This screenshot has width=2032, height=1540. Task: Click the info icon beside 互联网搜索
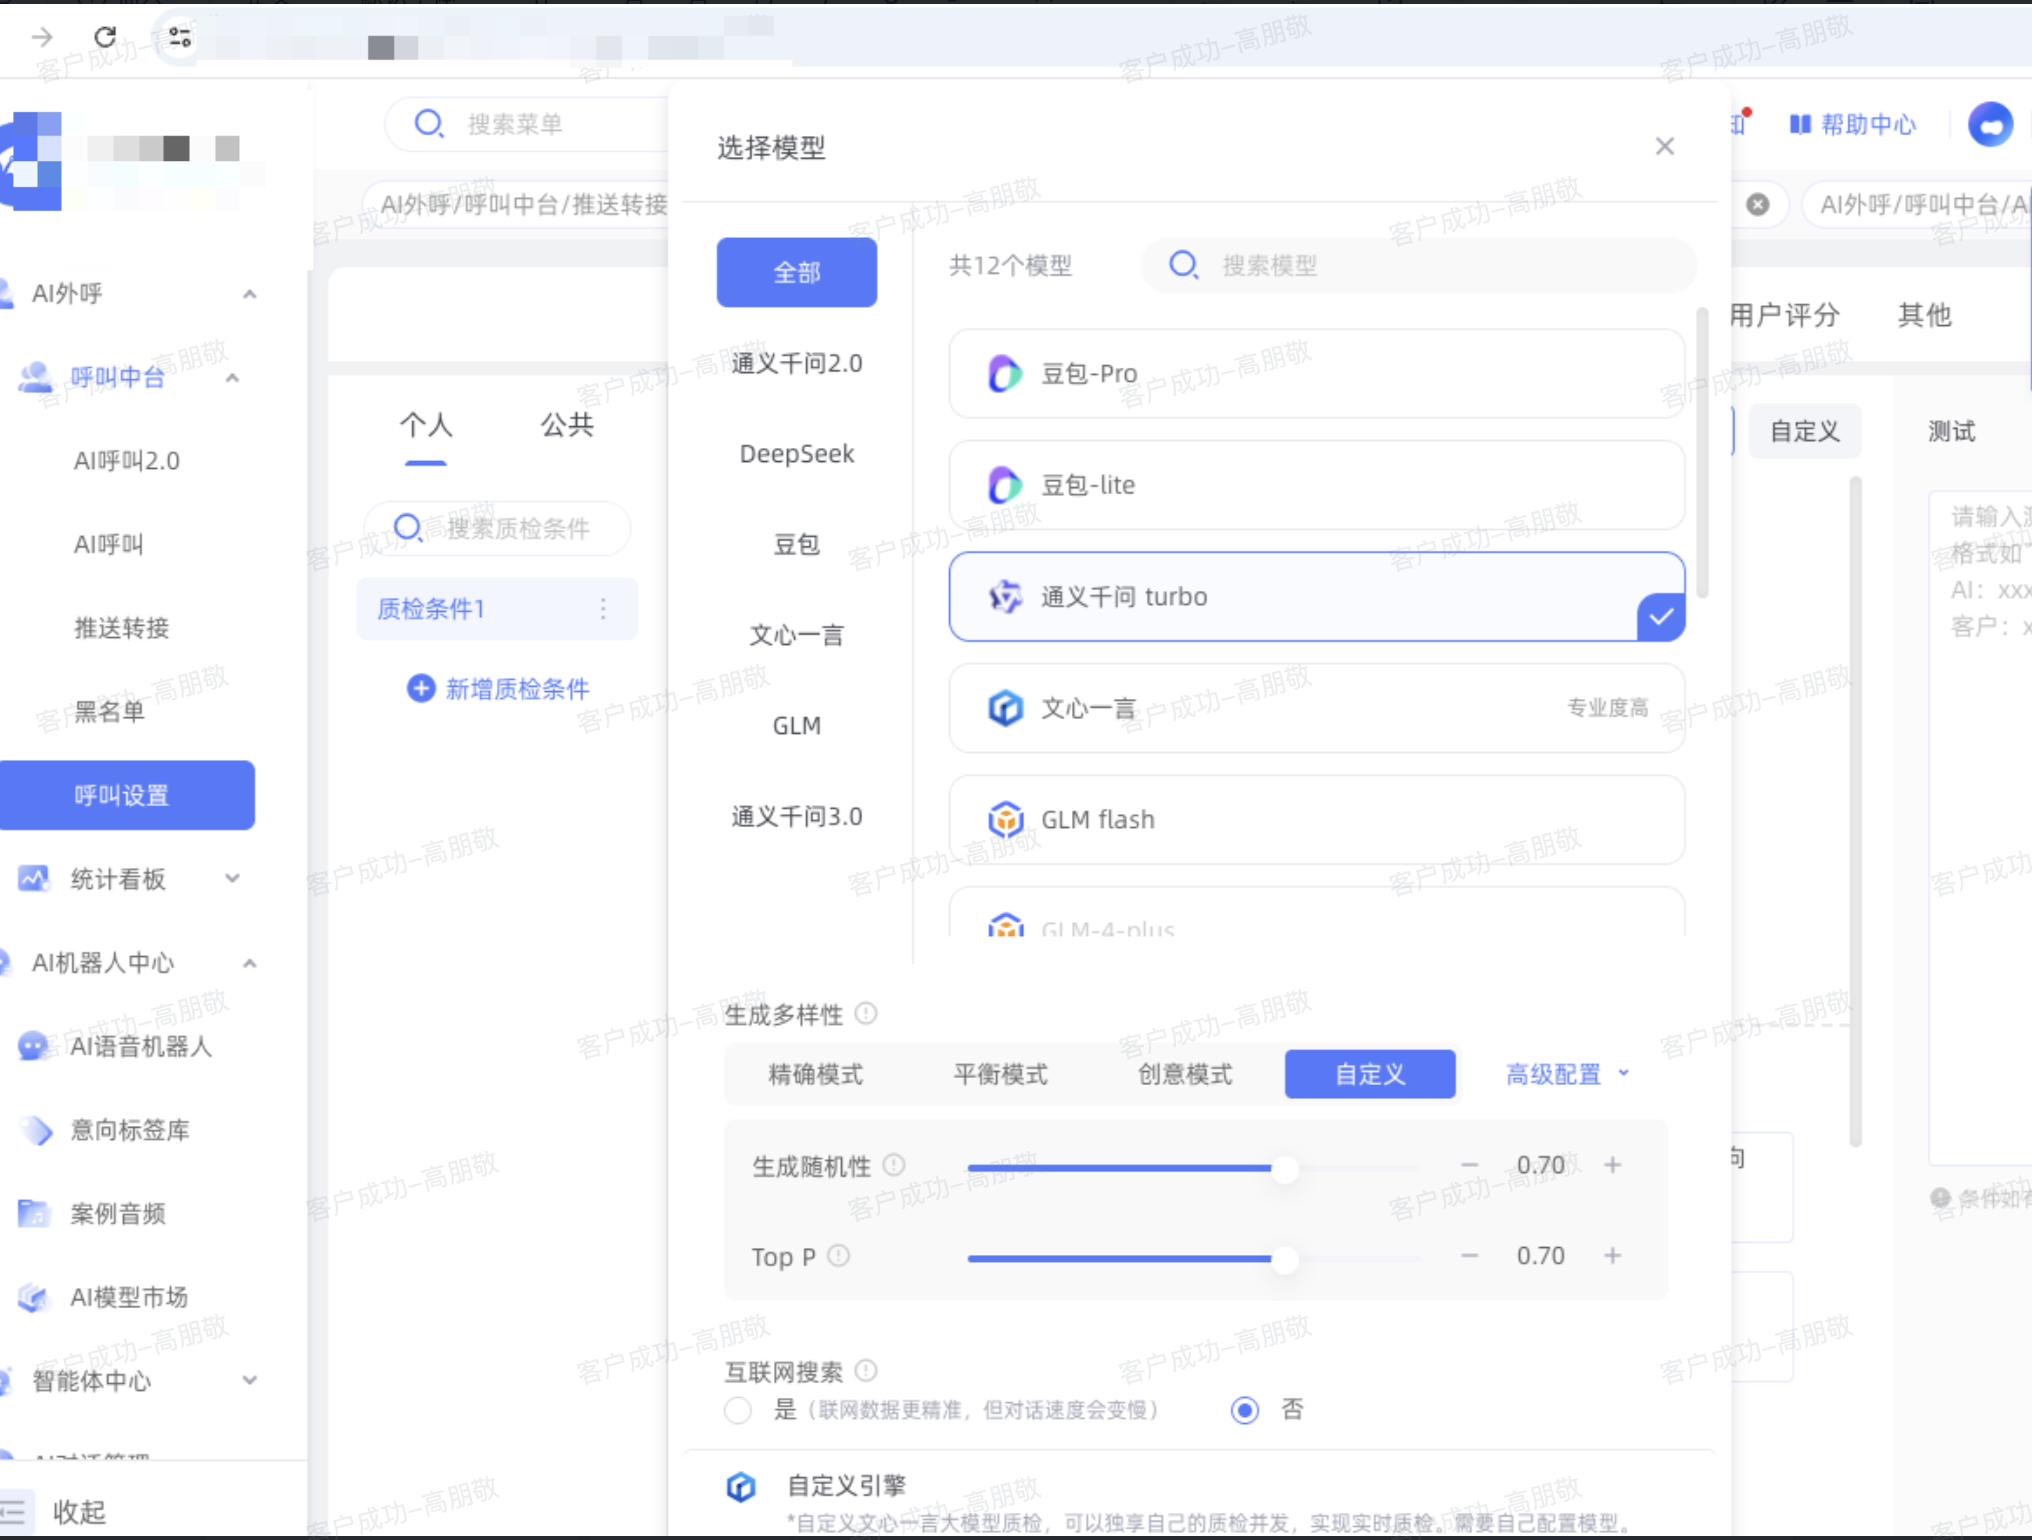click(867, 1370)
